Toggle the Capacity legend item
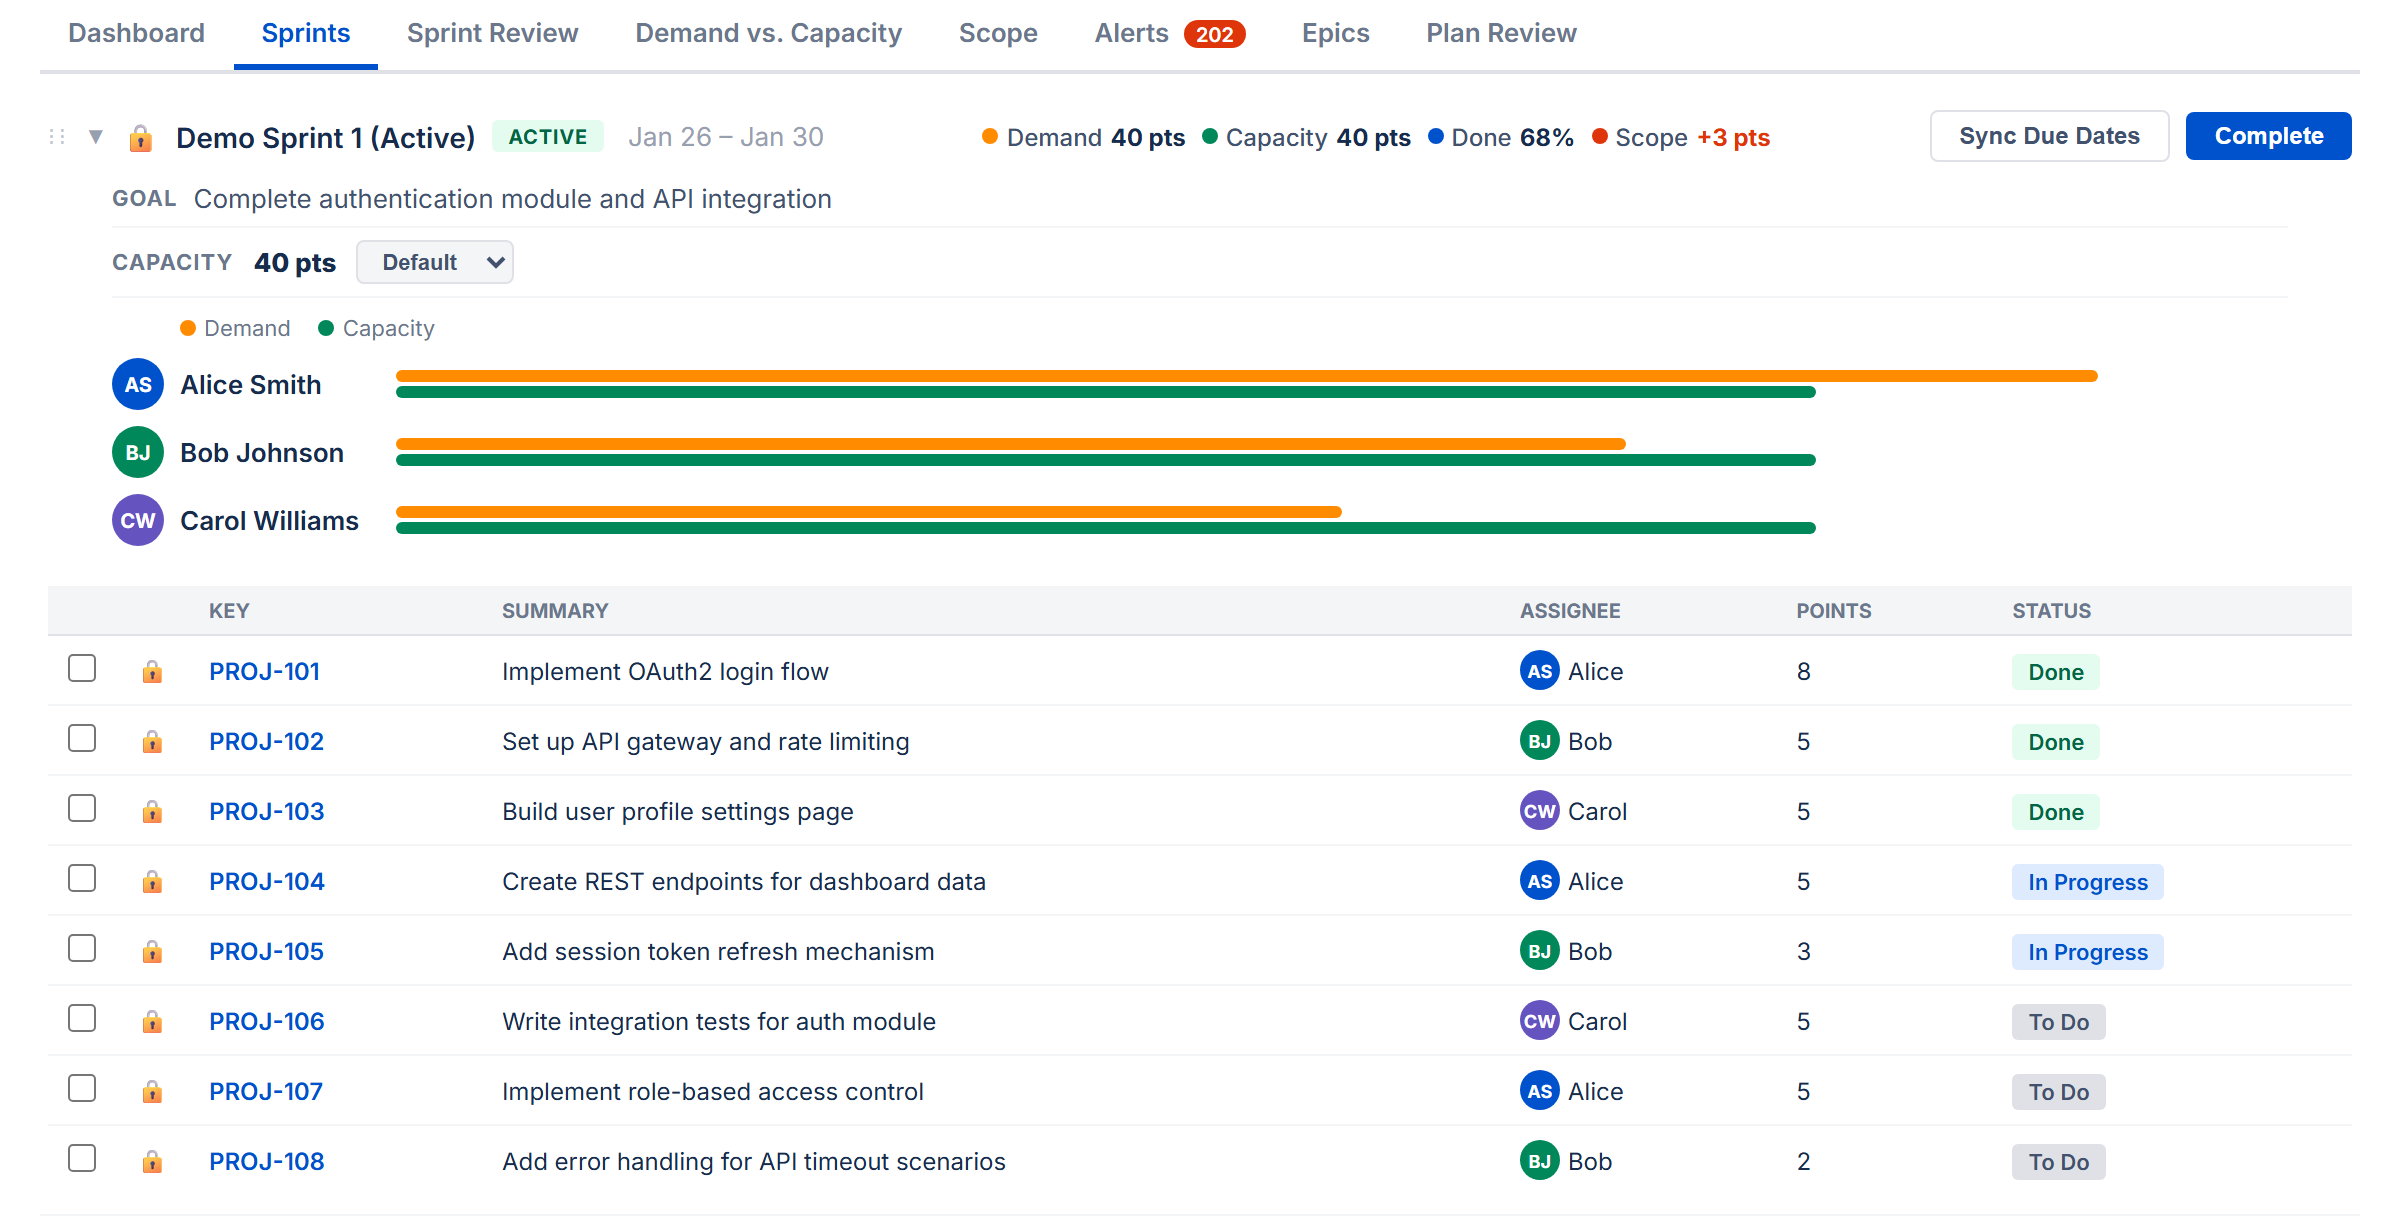2400x1216 pixels. [376, 328]
